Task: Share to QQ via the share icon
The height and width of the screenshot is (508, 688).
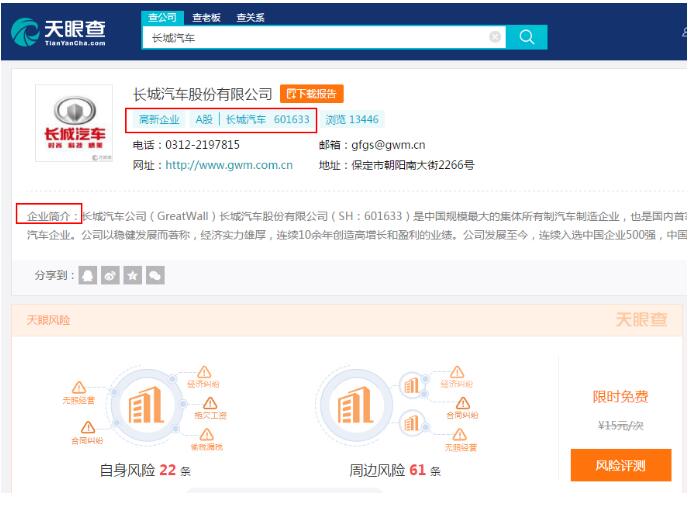Action: click(88, 275)
